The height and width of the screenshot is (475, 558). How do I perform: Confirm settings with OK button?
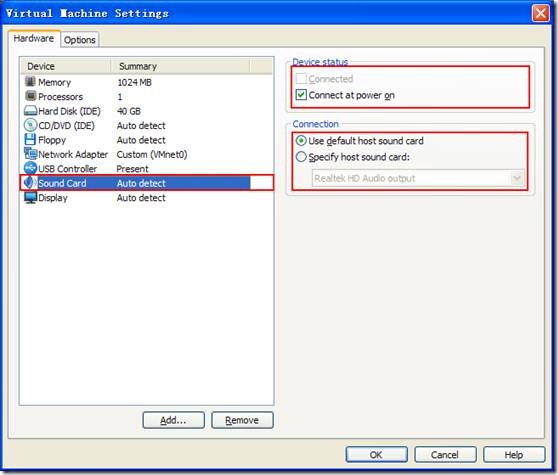pyautogui.click(x=376, y=454)
